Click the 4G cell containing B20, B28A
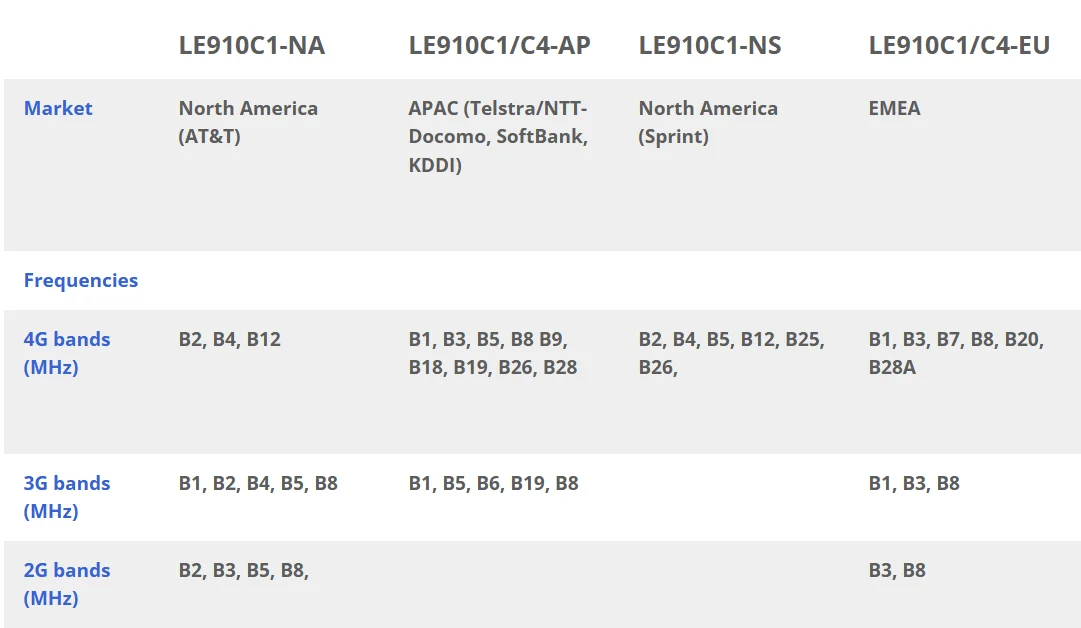The width and height of the screenshot is (1081, 628). (x=956, y=353)
